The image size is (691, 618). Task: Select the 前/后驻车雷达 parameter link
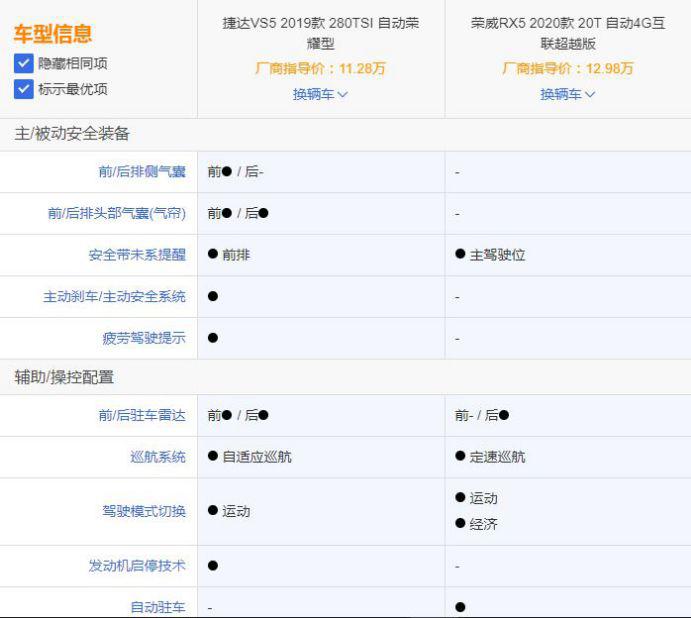(x=141, y=415)
